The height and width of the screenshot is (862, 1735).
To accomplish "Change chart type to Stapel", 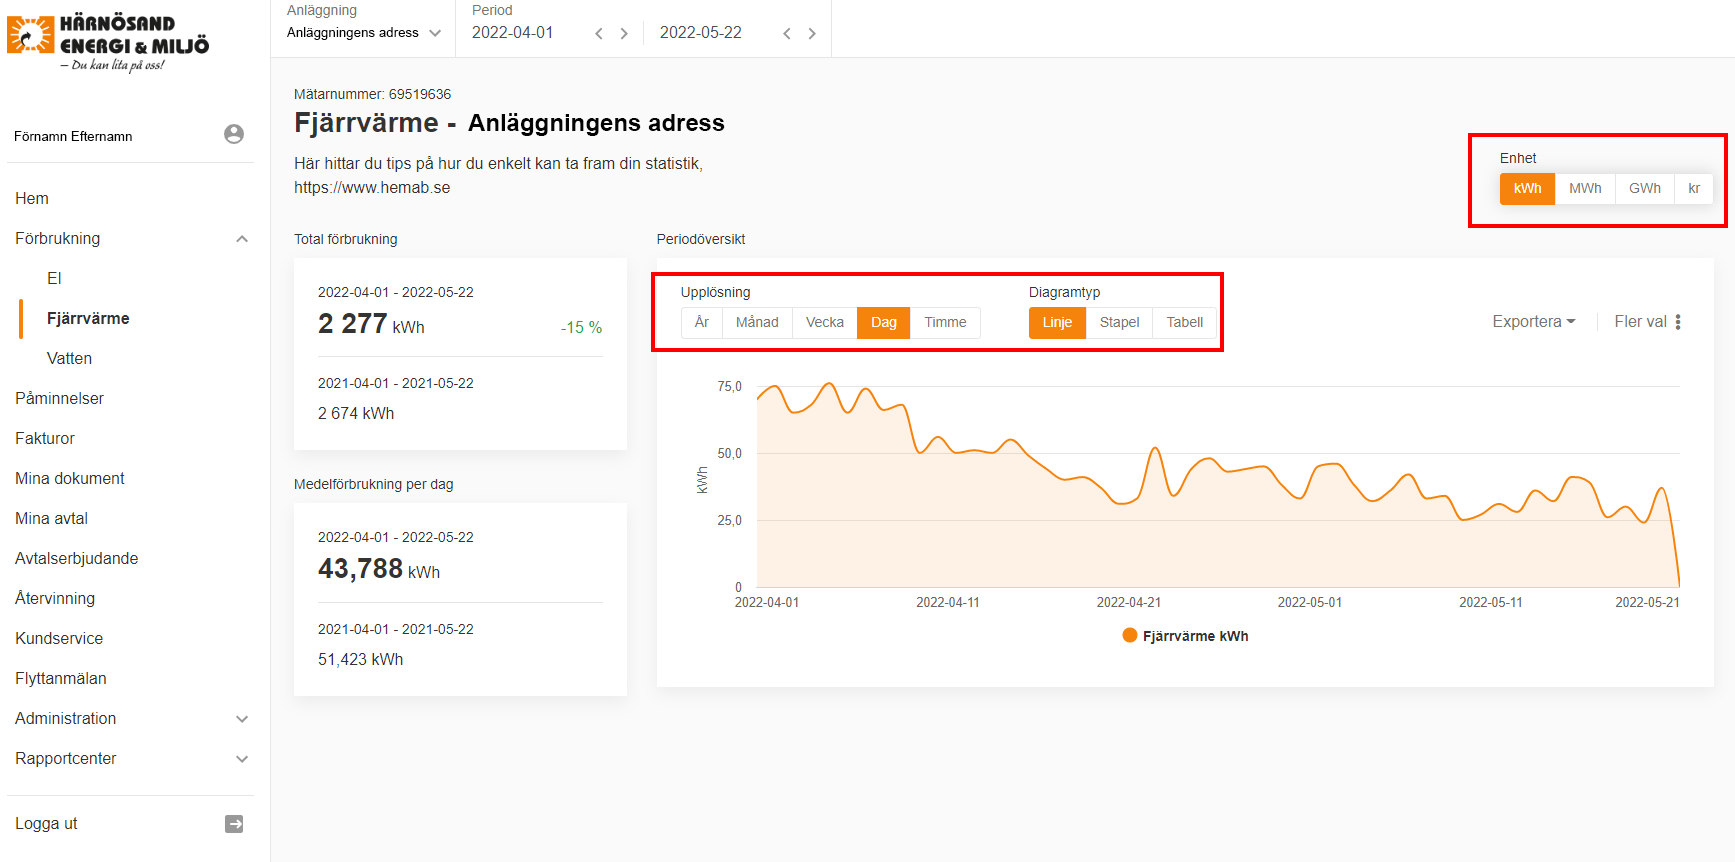I will 1119,322.
